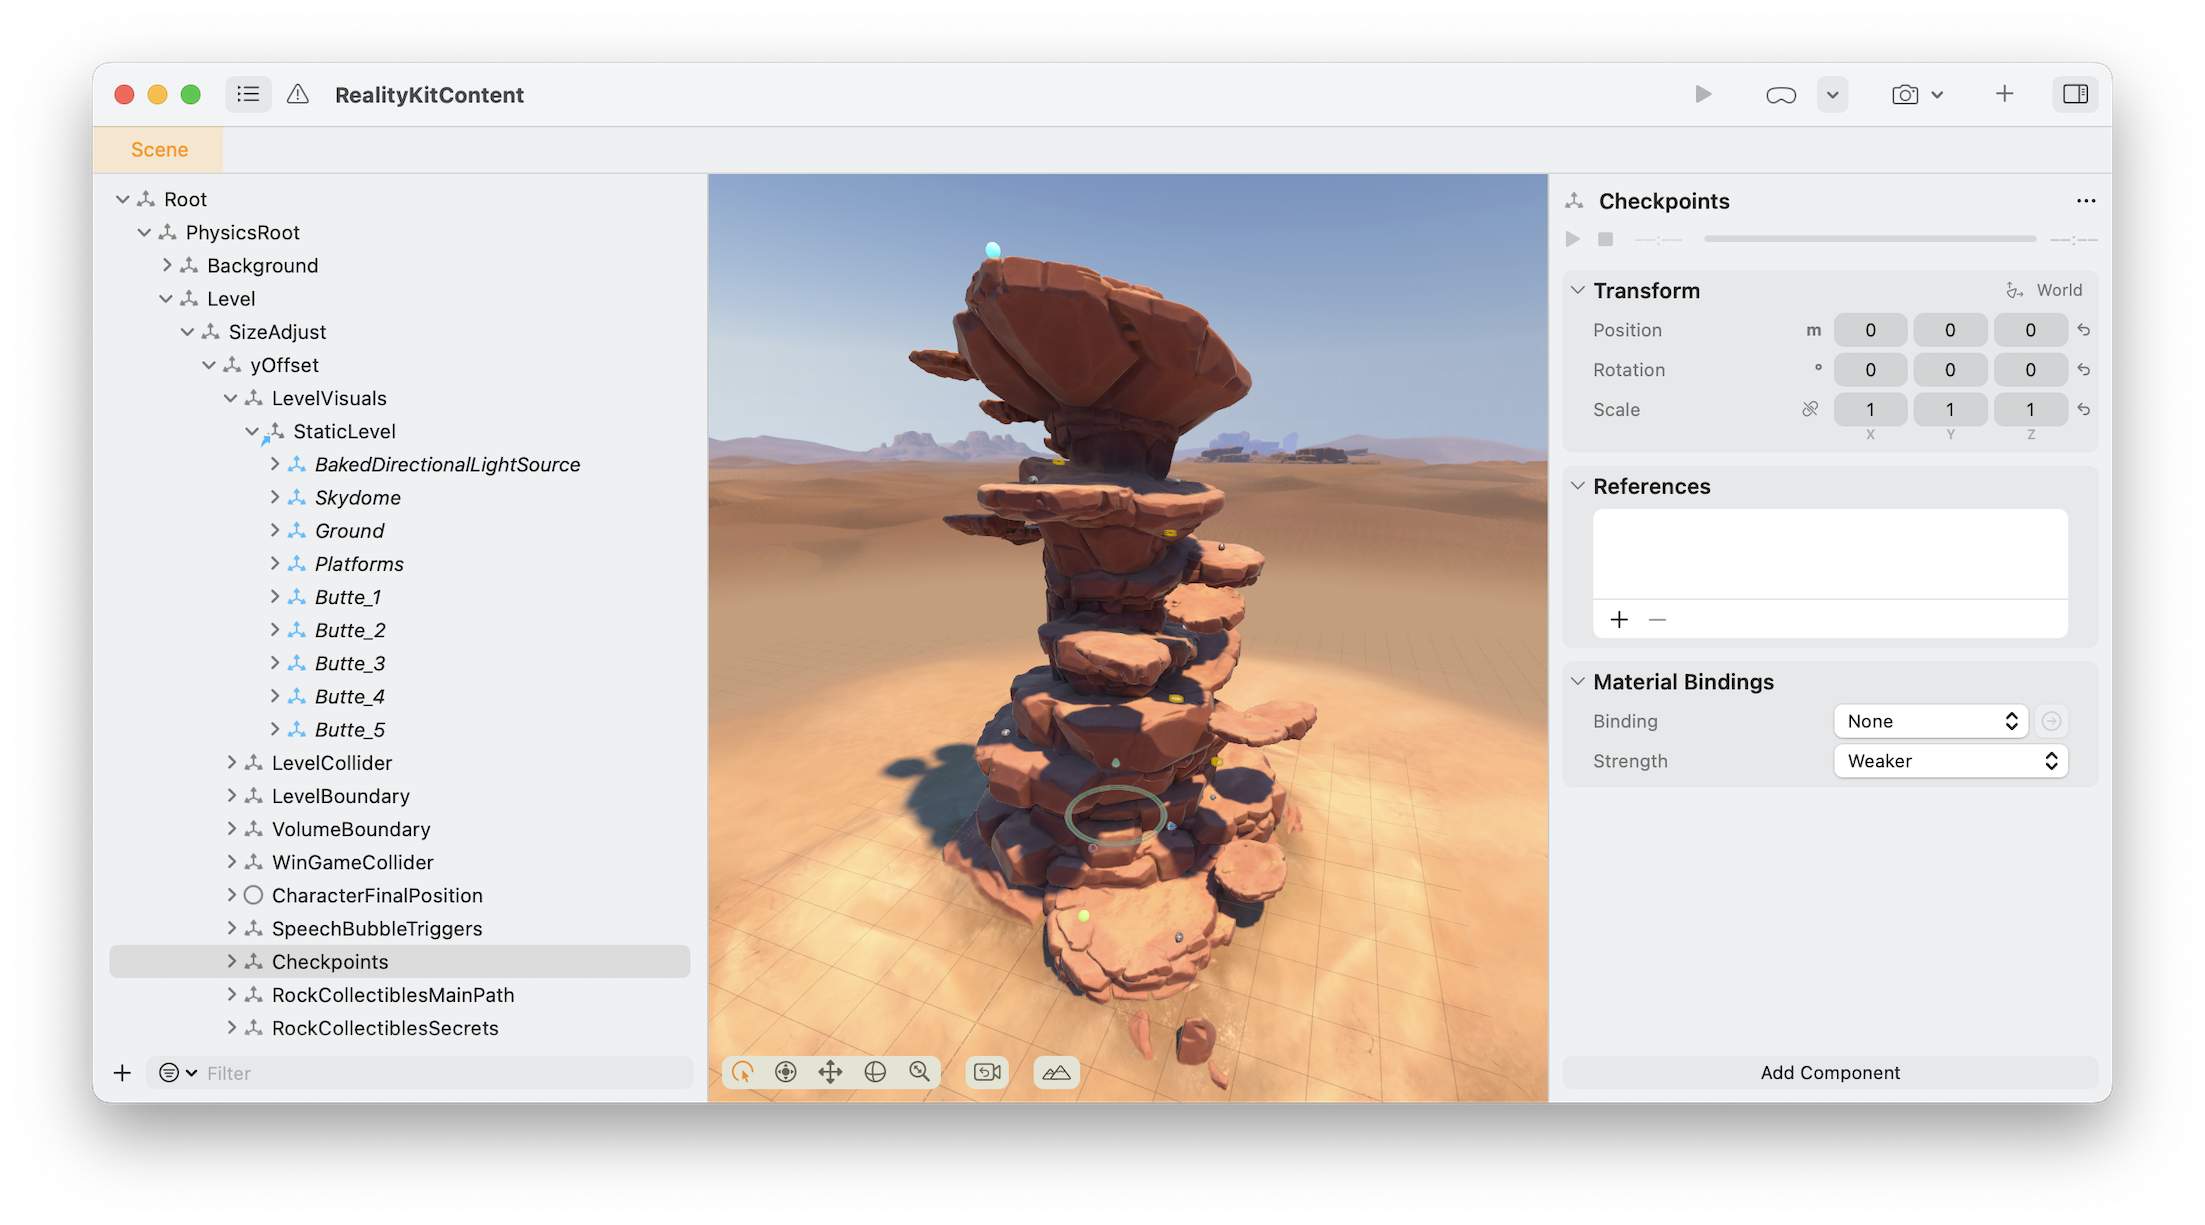Click the outline view icon near window title
Viewport: 2205px width, 1225px height.
click(x=246, y=93)
